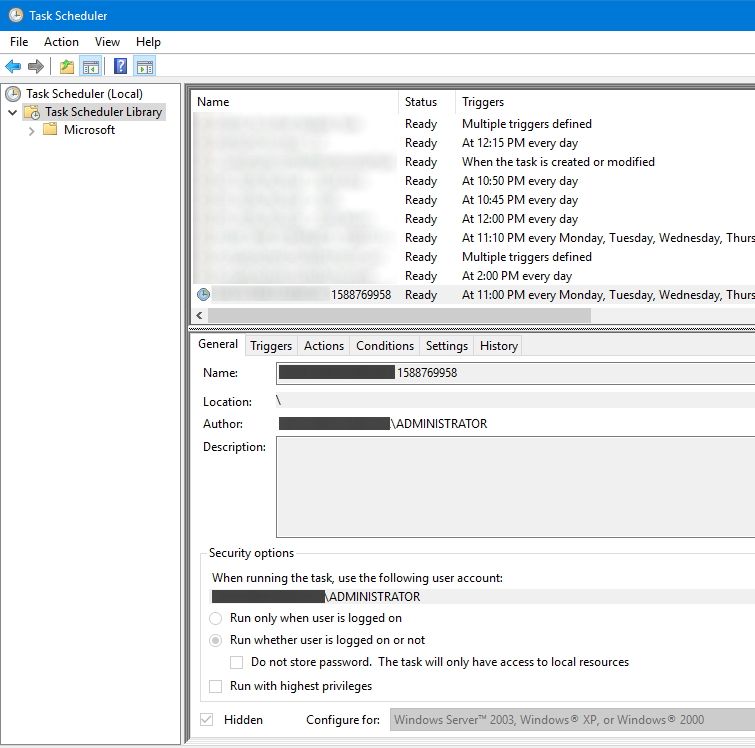The width and height of the screenshot is (755, 748).
Task: Select the Microsoft folder in the tree
Action: point(89,130)
